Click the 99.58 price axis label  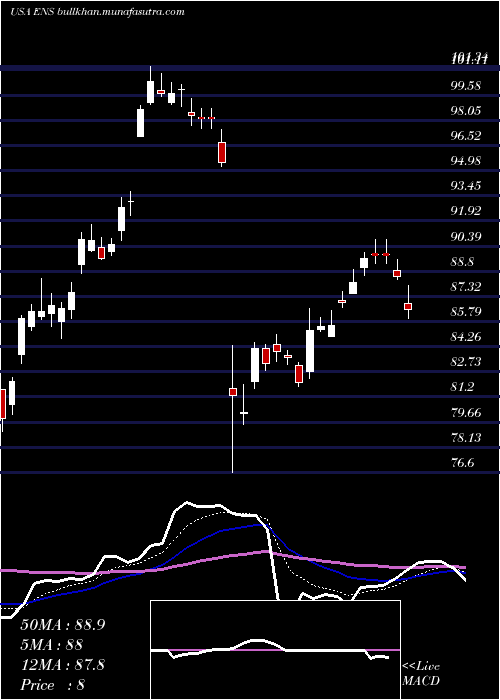pos(466,86)
